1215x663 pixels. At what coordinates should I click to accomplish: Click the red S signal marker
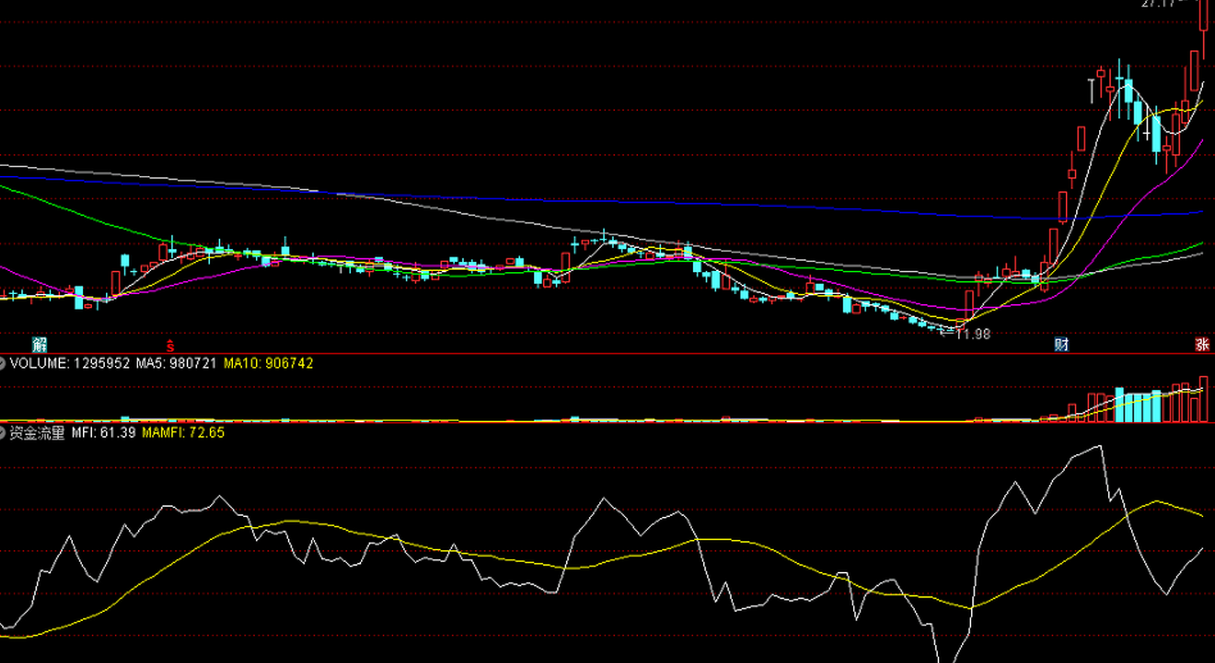[170, 344]
